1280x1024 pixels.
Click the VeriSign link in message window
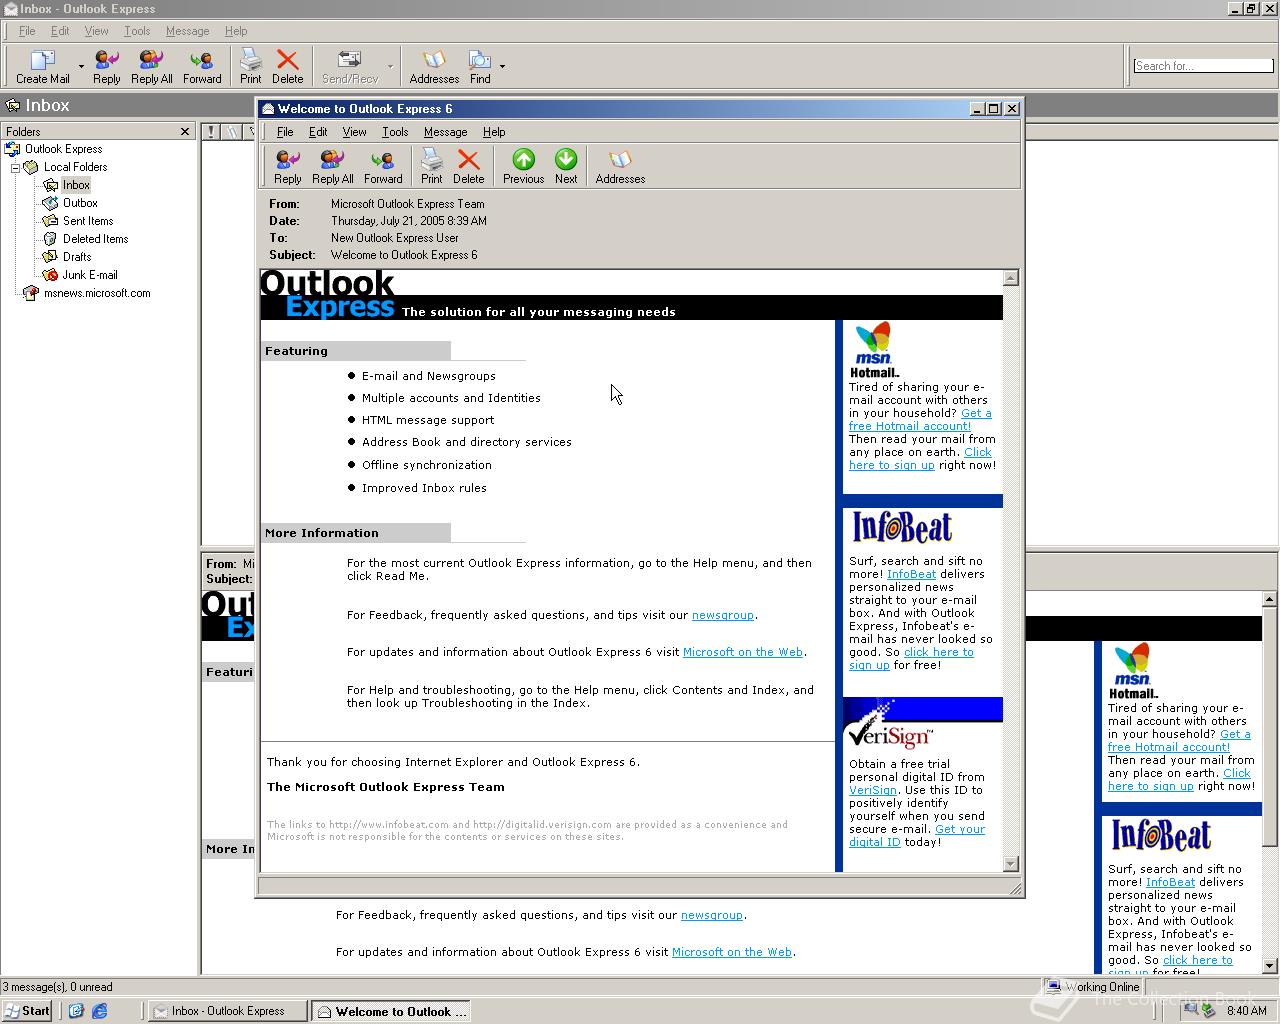click(872, 790)
